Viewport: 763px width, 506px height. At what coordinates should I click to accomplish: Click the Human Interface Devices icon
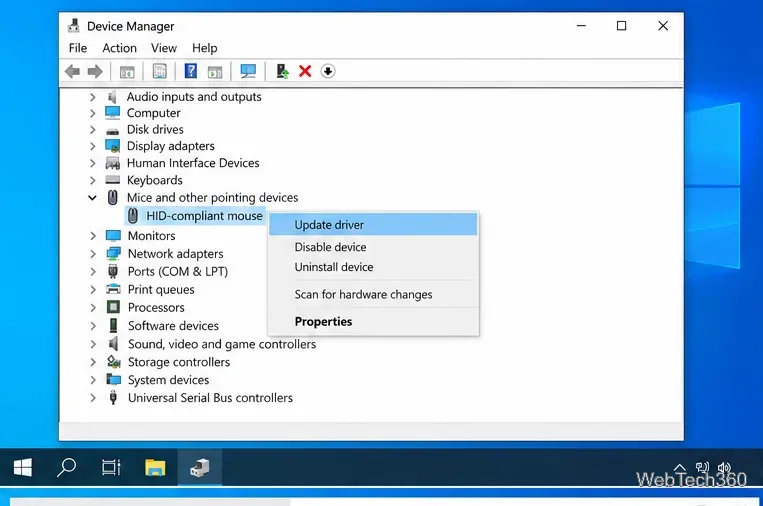(x=112, y=163)
